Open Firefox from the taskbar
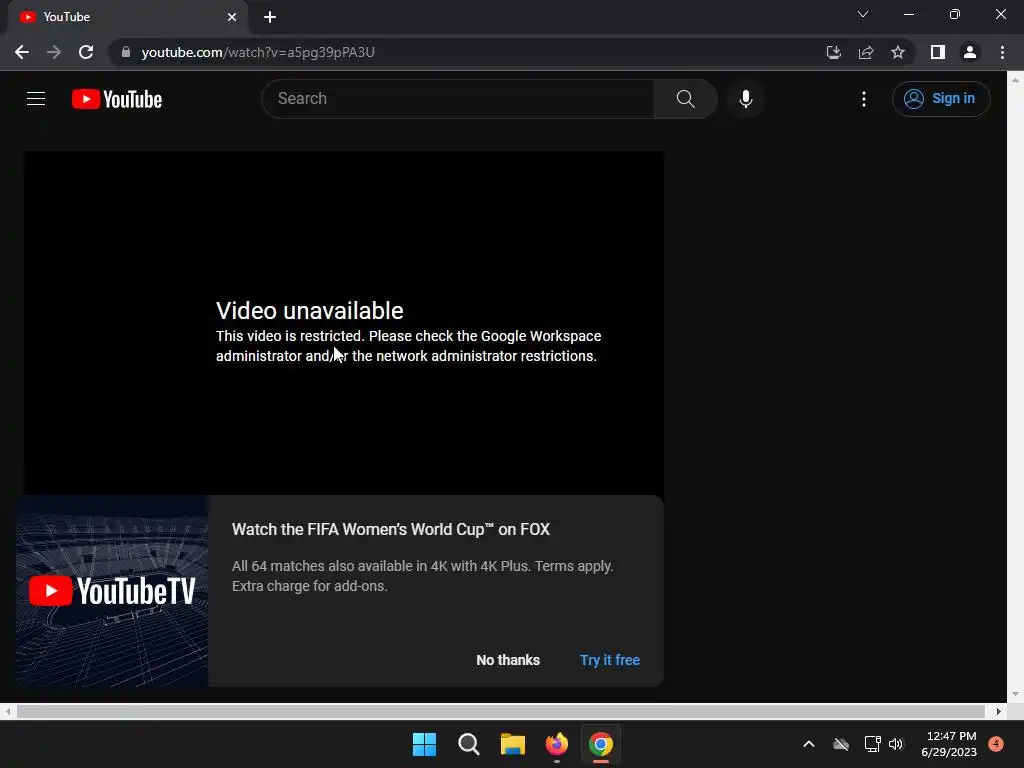 556,744
